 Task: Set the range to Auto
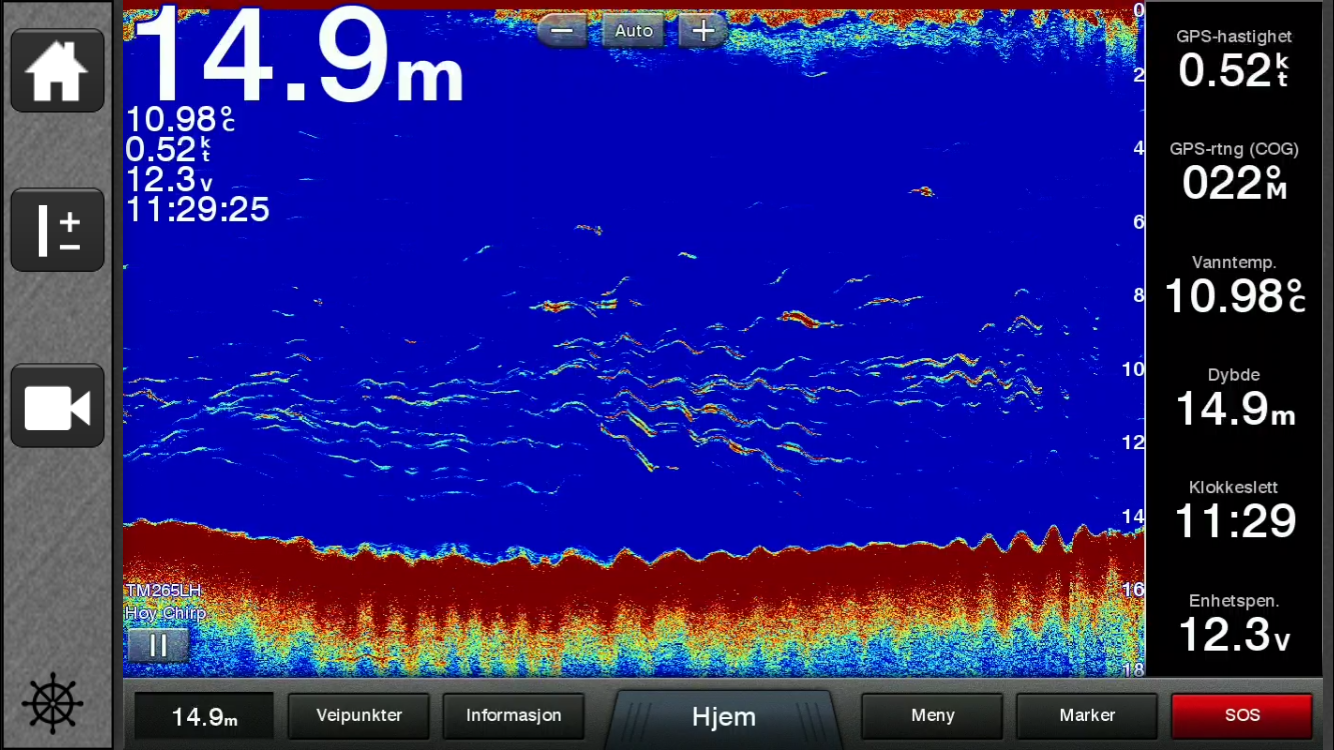tap(634, 31)
